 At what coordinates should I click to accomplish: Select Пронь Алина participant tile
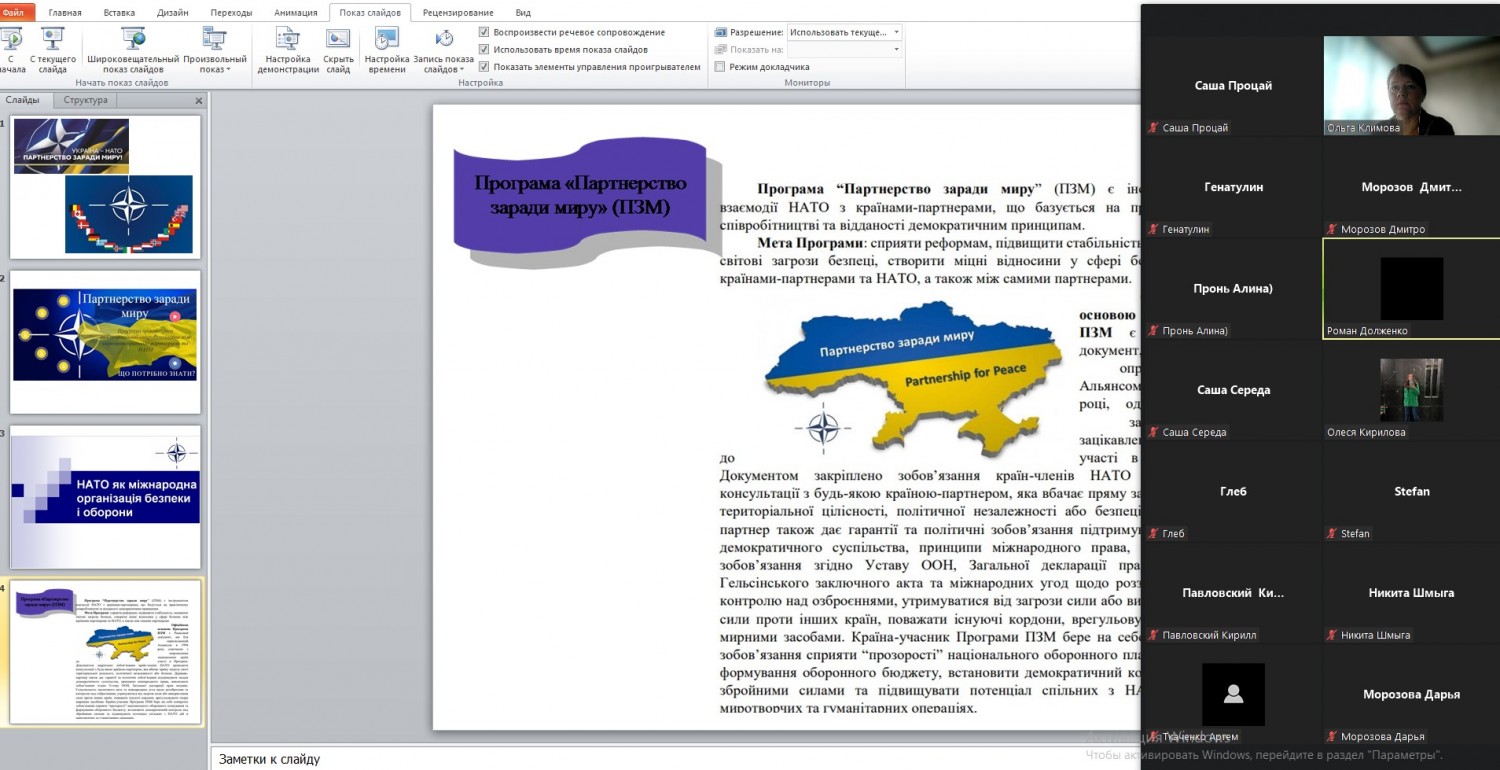1233,289
